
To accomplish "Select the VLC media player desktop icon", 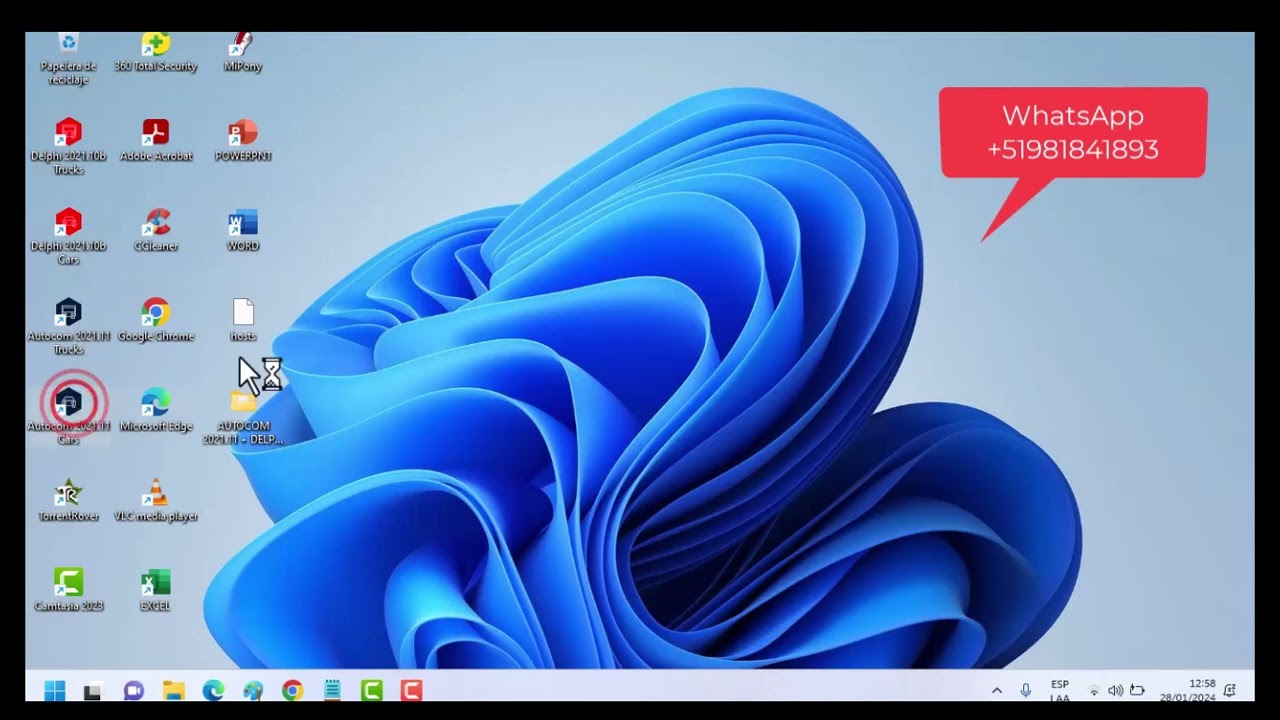I will click(x=155, y=500).
